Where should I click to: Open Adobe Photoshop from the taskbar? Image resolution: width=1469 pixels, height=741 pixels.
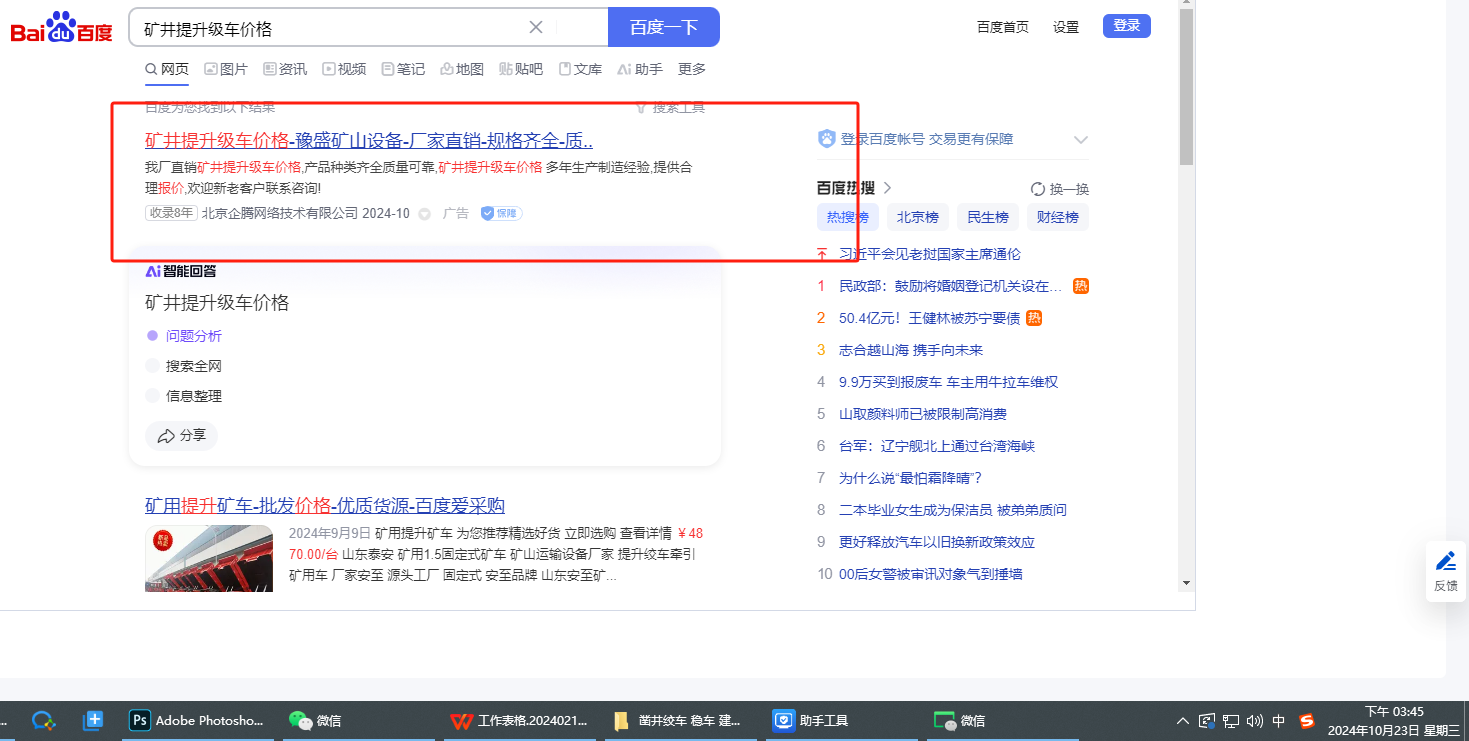click(199, 720)
